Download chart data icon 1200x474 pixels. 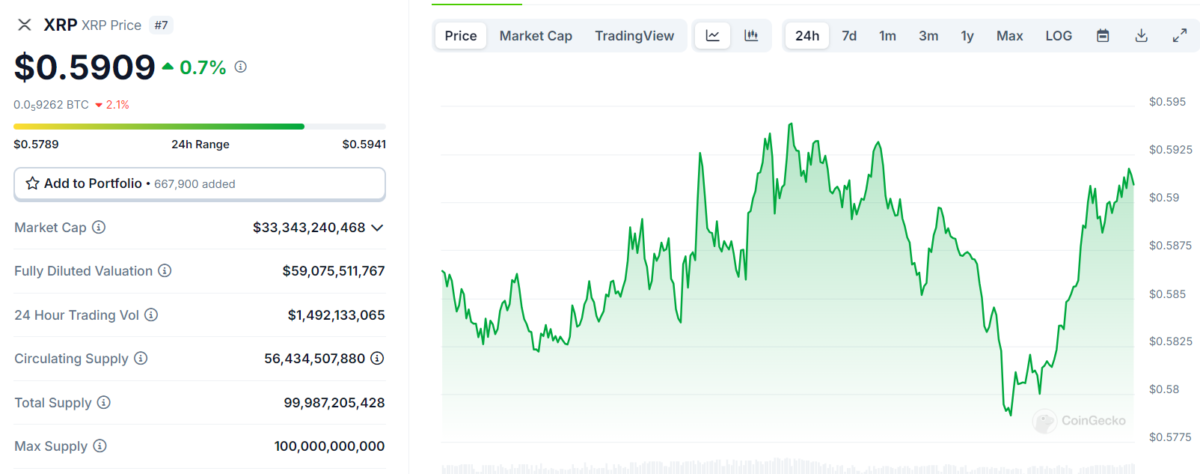click(x=1141, y=36)
